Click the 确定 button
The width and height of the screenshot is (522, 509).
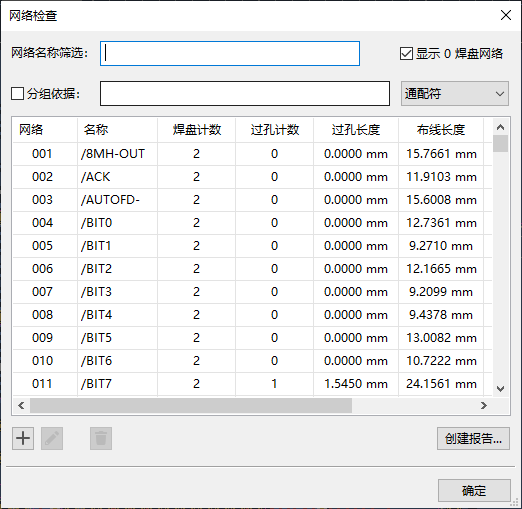tap(474, 491)
